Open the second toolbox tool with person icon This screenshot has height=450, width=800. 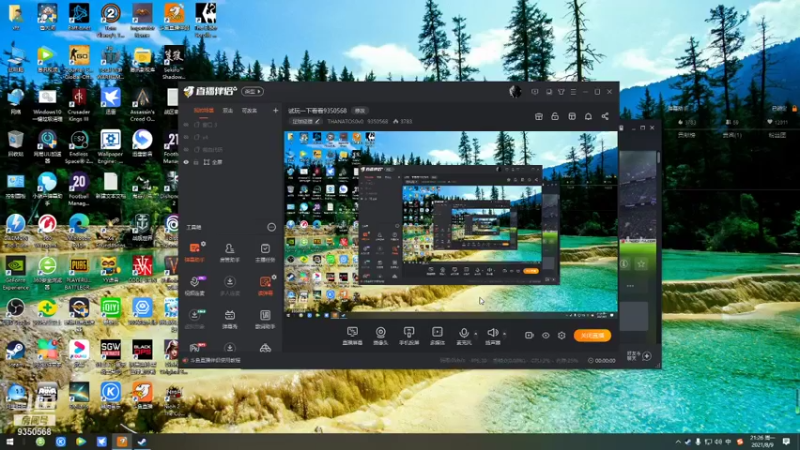230,252
